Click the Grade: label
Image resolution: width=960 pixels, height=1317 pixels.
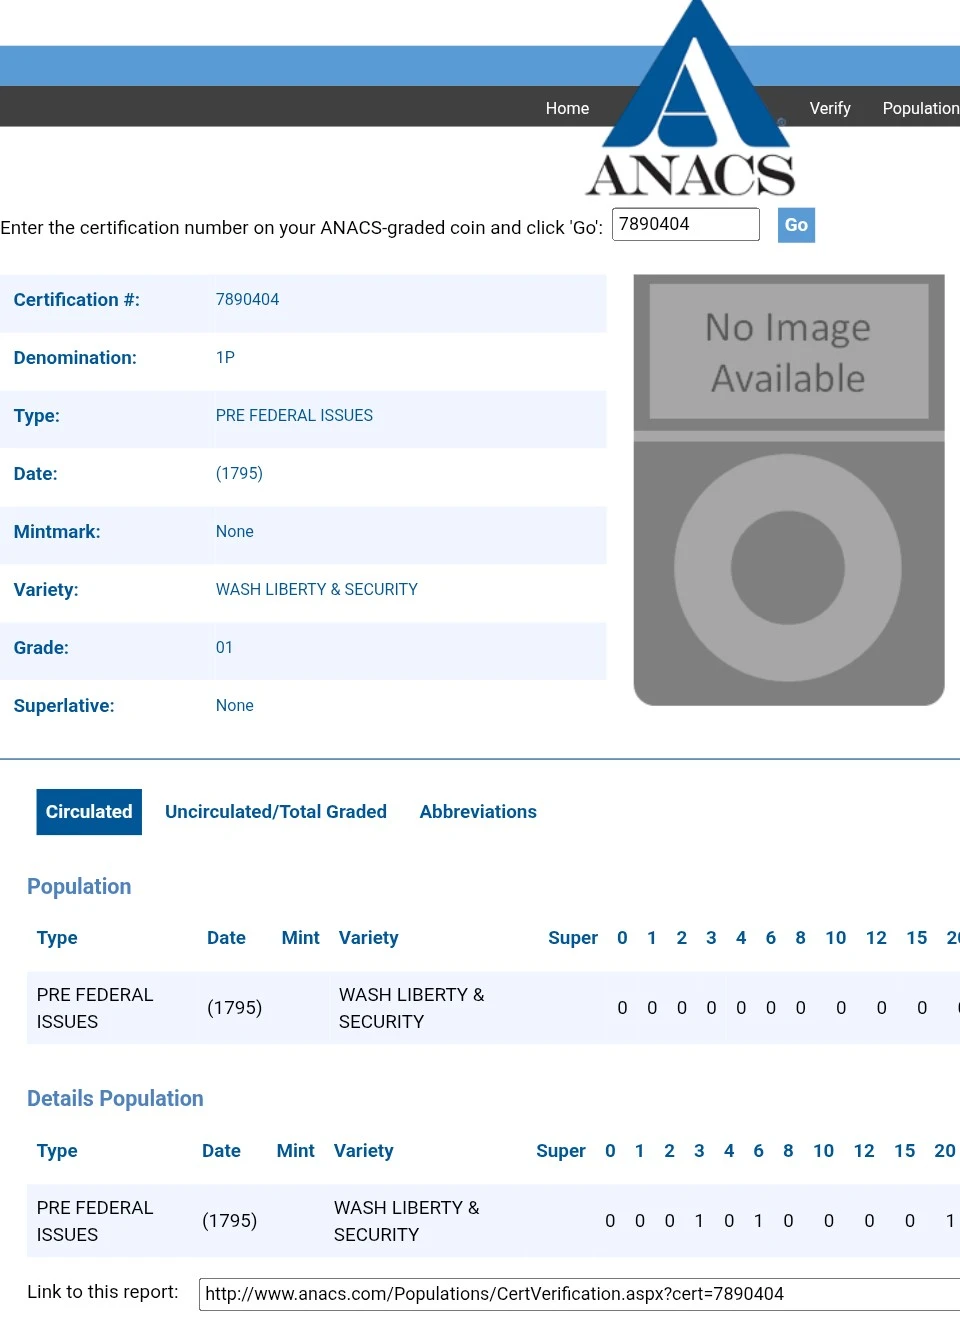(41, 648)
